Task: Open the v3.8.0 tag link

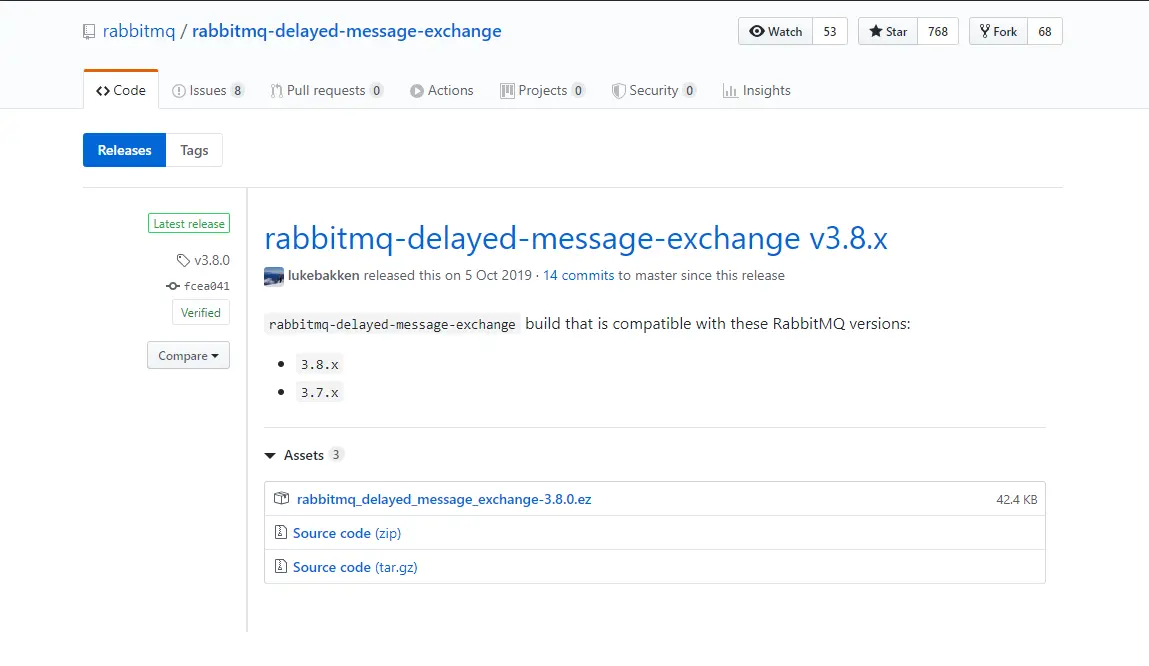Action: pyautogui.click(x=212, y=260)
